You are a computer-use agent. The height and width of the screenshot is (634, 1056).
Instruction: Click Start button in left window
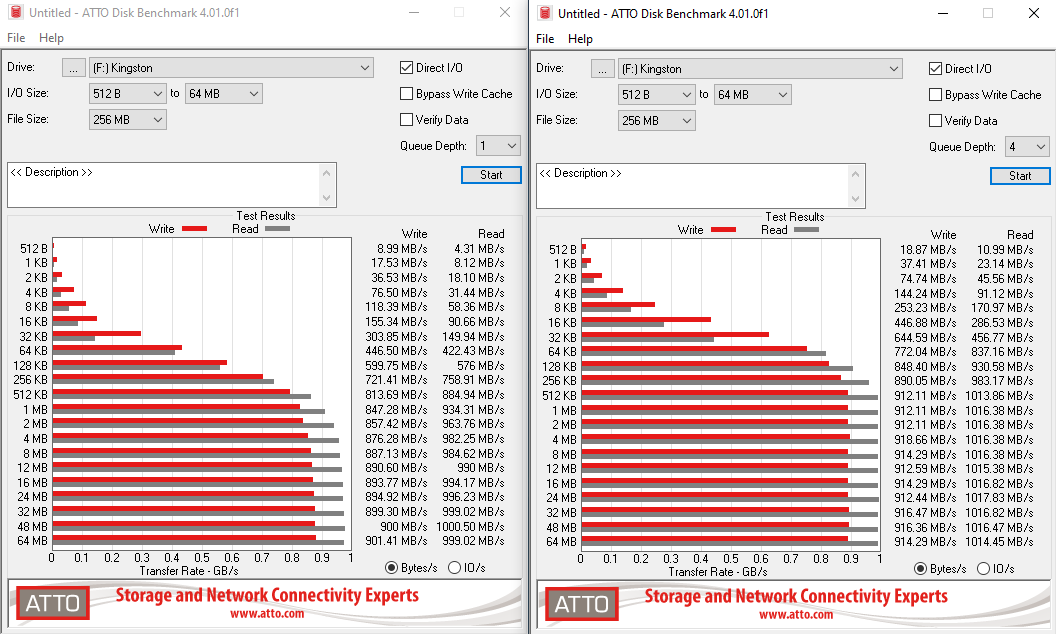click(x=491, y=175)
